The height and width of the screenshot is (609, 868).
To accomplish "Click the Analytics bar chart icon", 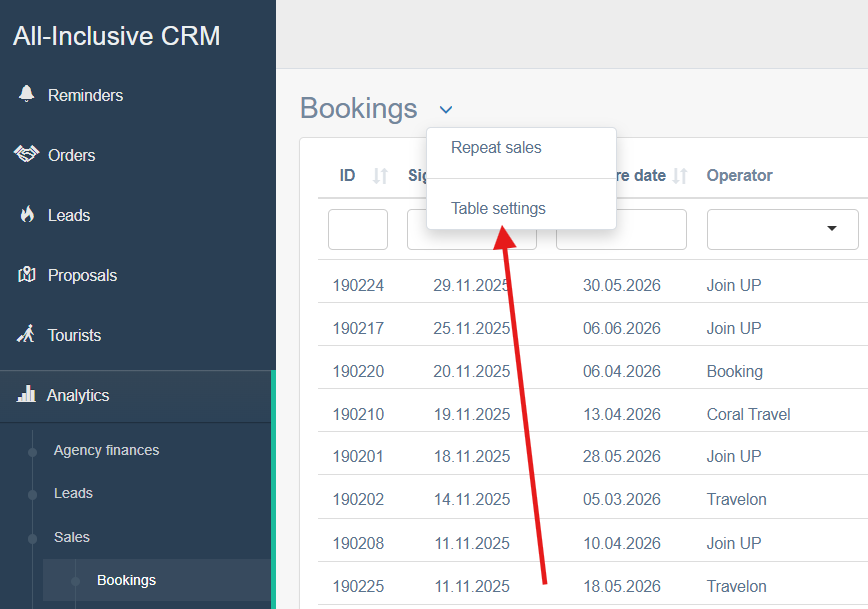I will [27, 394].
